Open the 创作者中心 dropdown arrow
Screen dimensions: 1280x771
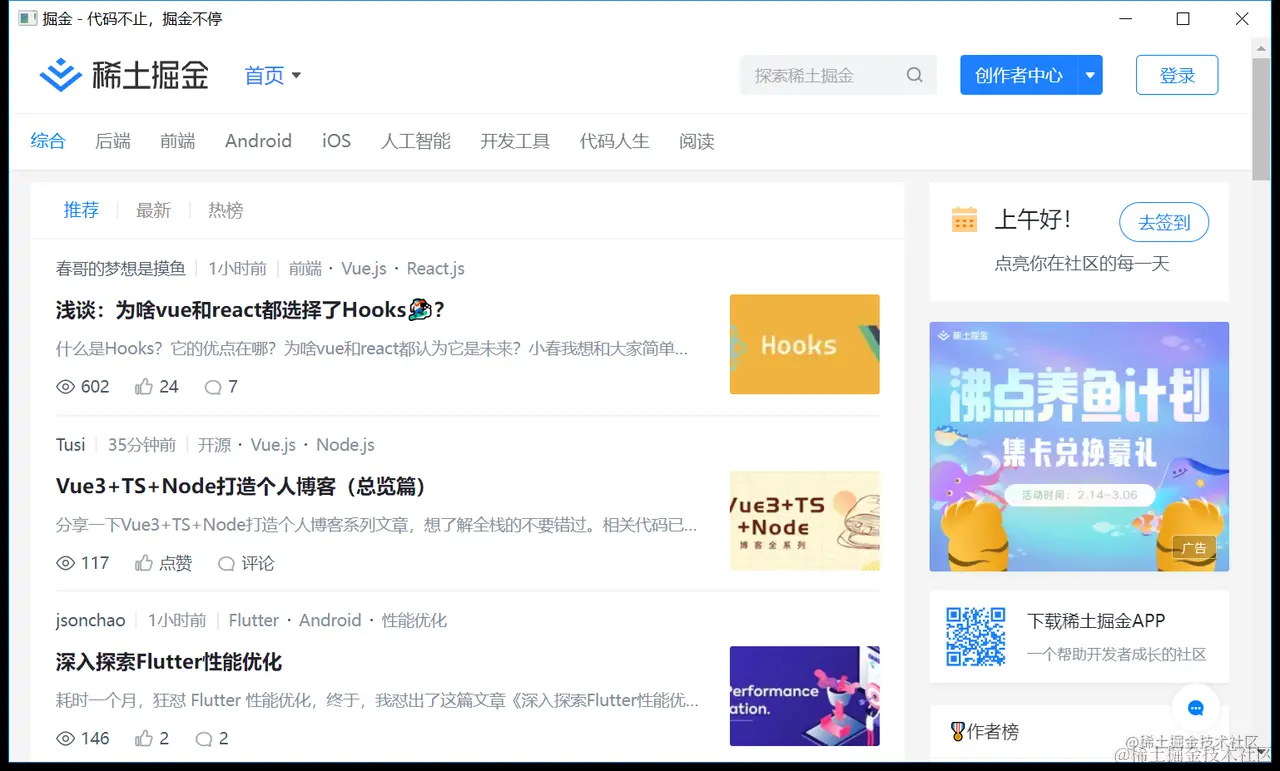1090,74
